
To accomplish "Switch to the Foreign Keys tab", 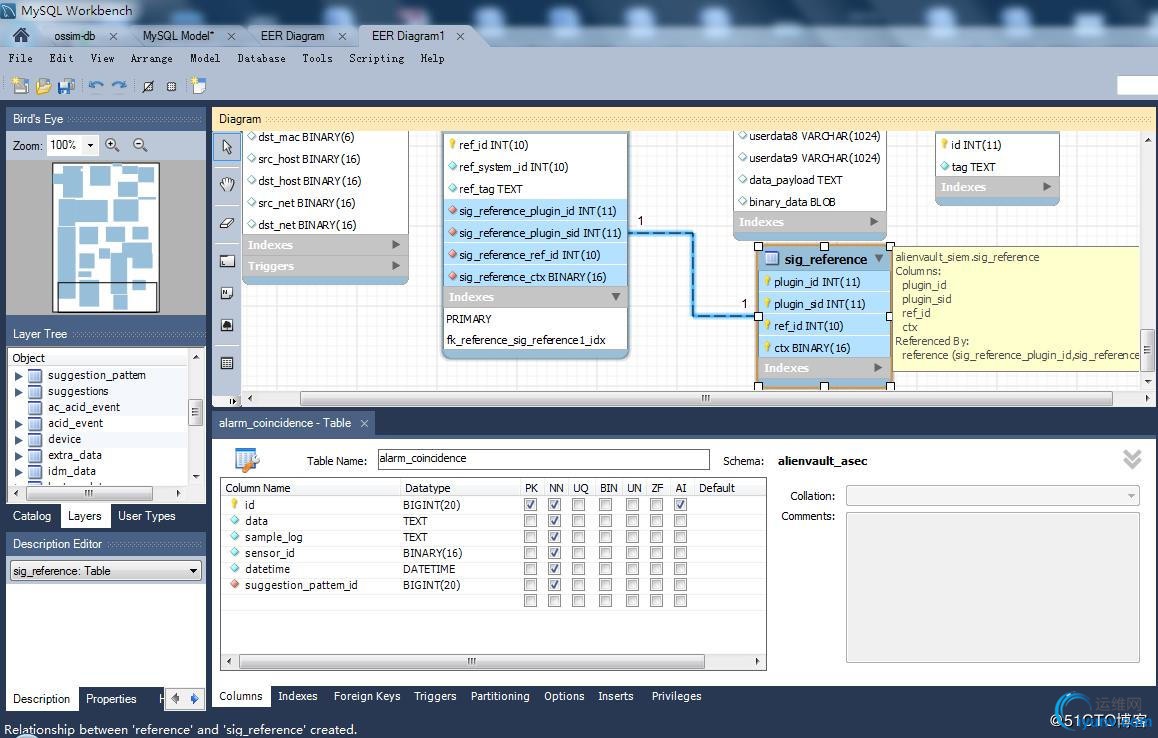I will point(366,696).
